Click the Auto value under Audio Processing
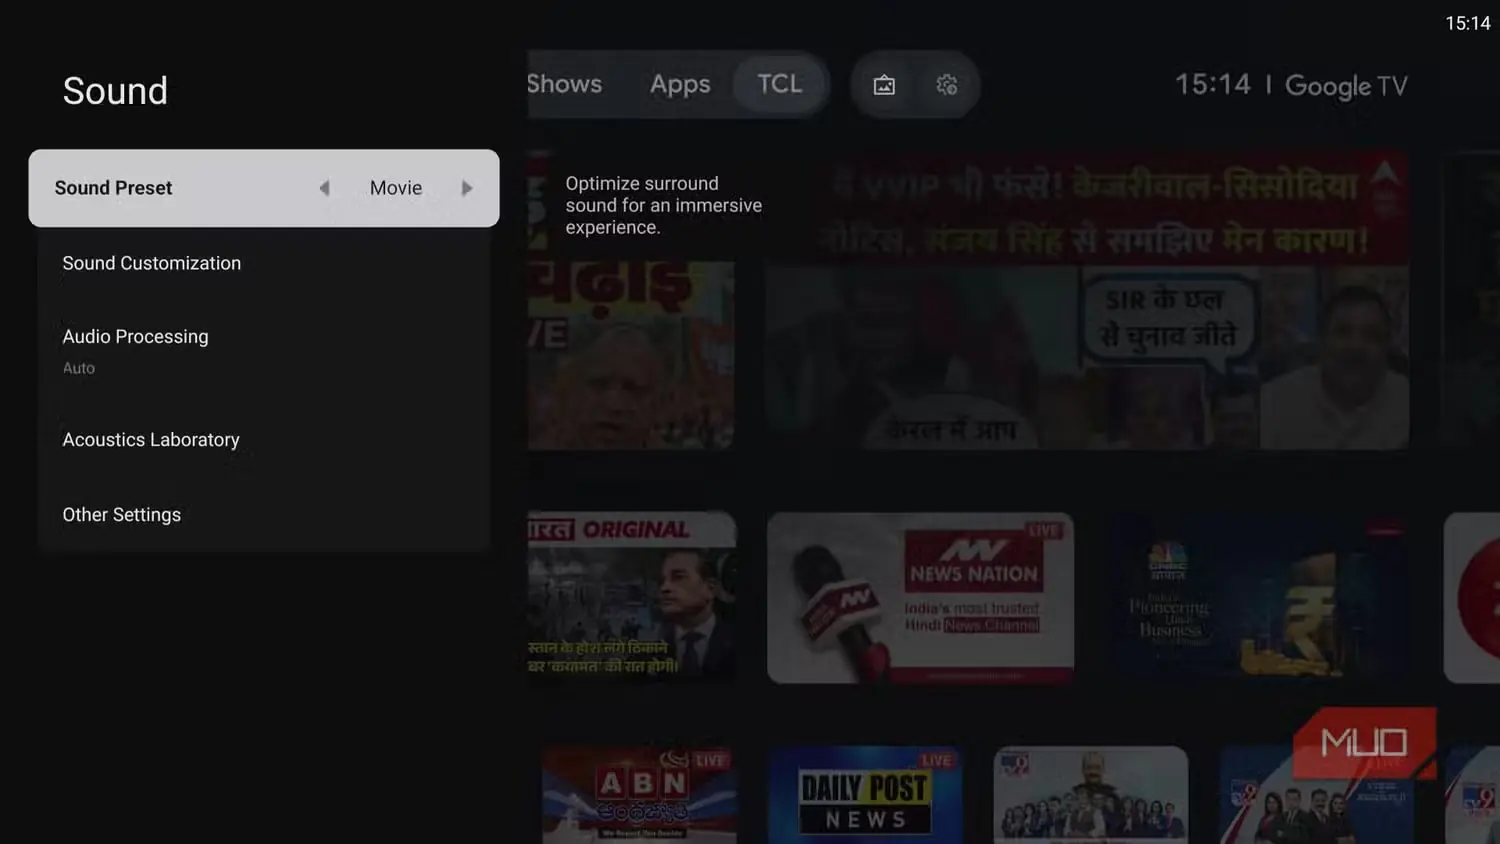This screenshot has width=1500, height=844. (x=79, y=368)
